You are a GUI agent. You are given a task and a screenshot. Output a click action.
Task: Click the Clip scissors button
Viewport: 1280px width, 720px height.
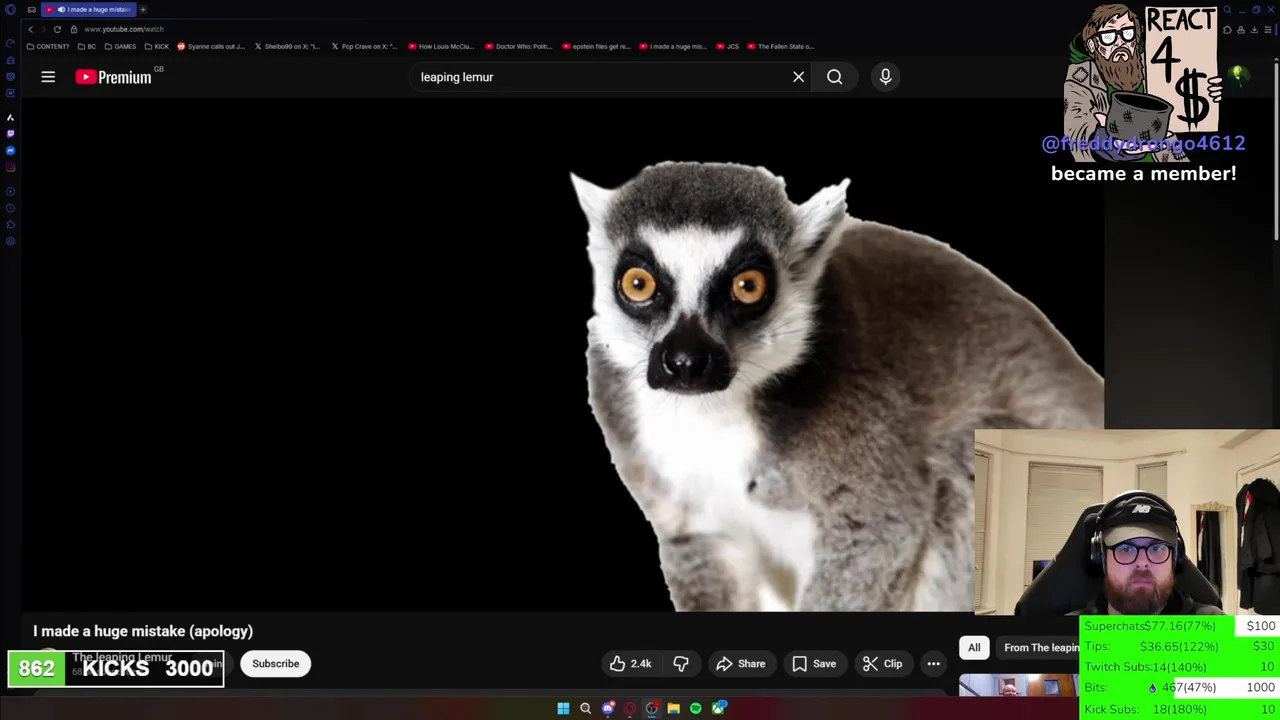[x=883, y=664]
